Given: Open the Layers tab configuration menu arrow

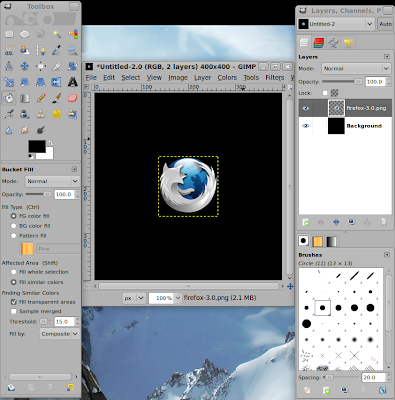Looking at the screenshot, I should 387,57.
